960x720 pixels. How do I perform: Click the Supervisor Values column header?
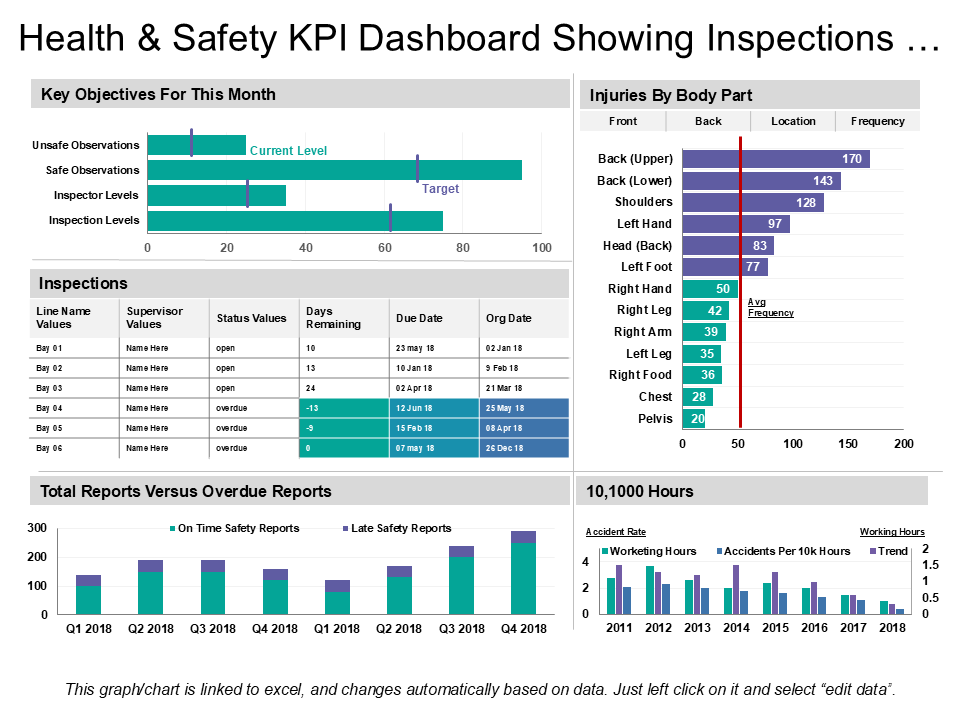pos(164,318)
